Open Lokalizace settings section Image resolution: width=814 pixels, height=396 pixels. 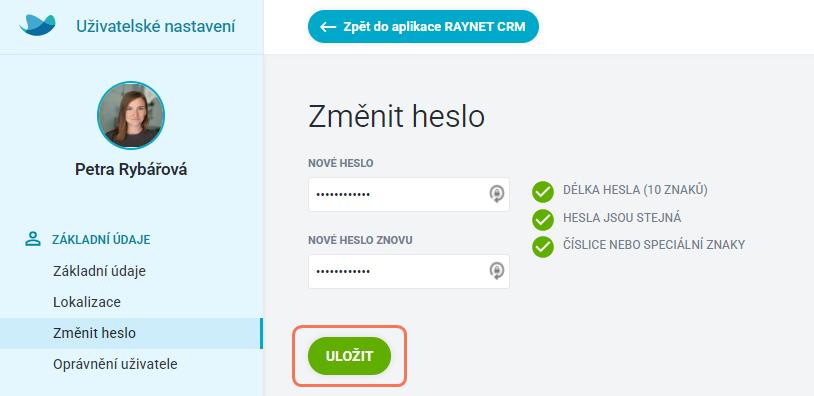pyautogui.click(x=87, y=302)
